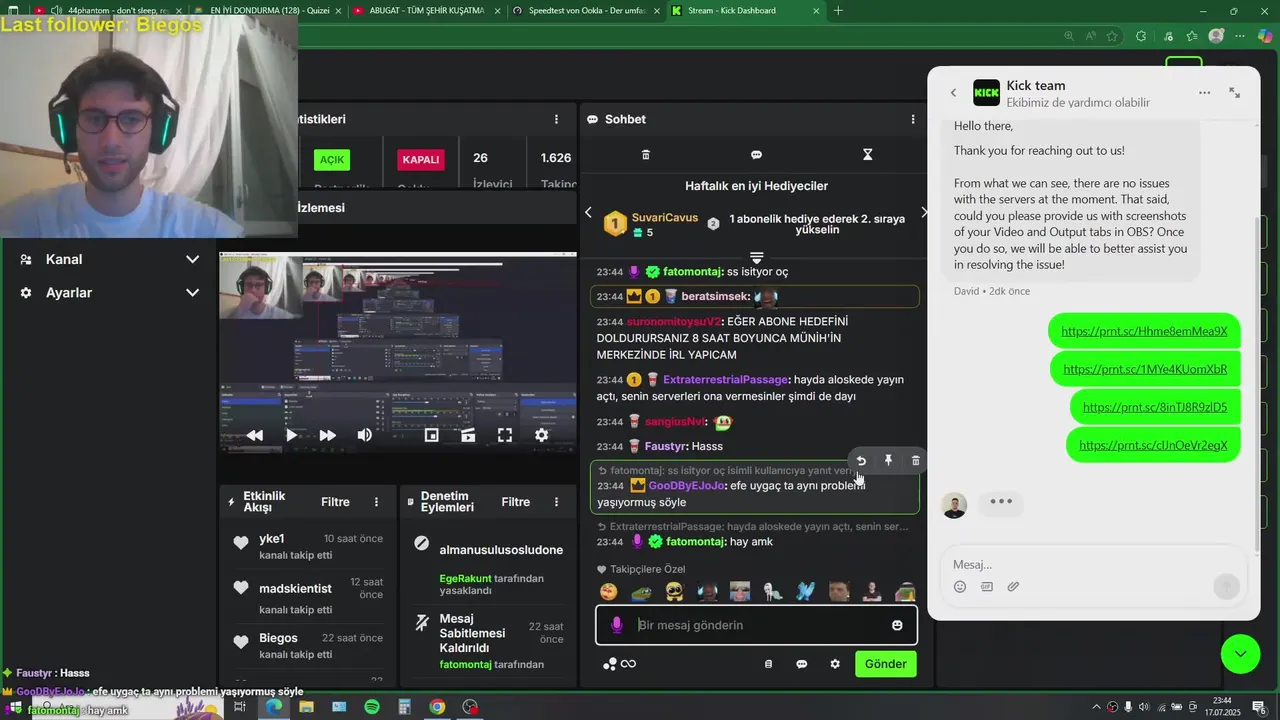Click almanusulusosludone moderation entry

point(501,550)
